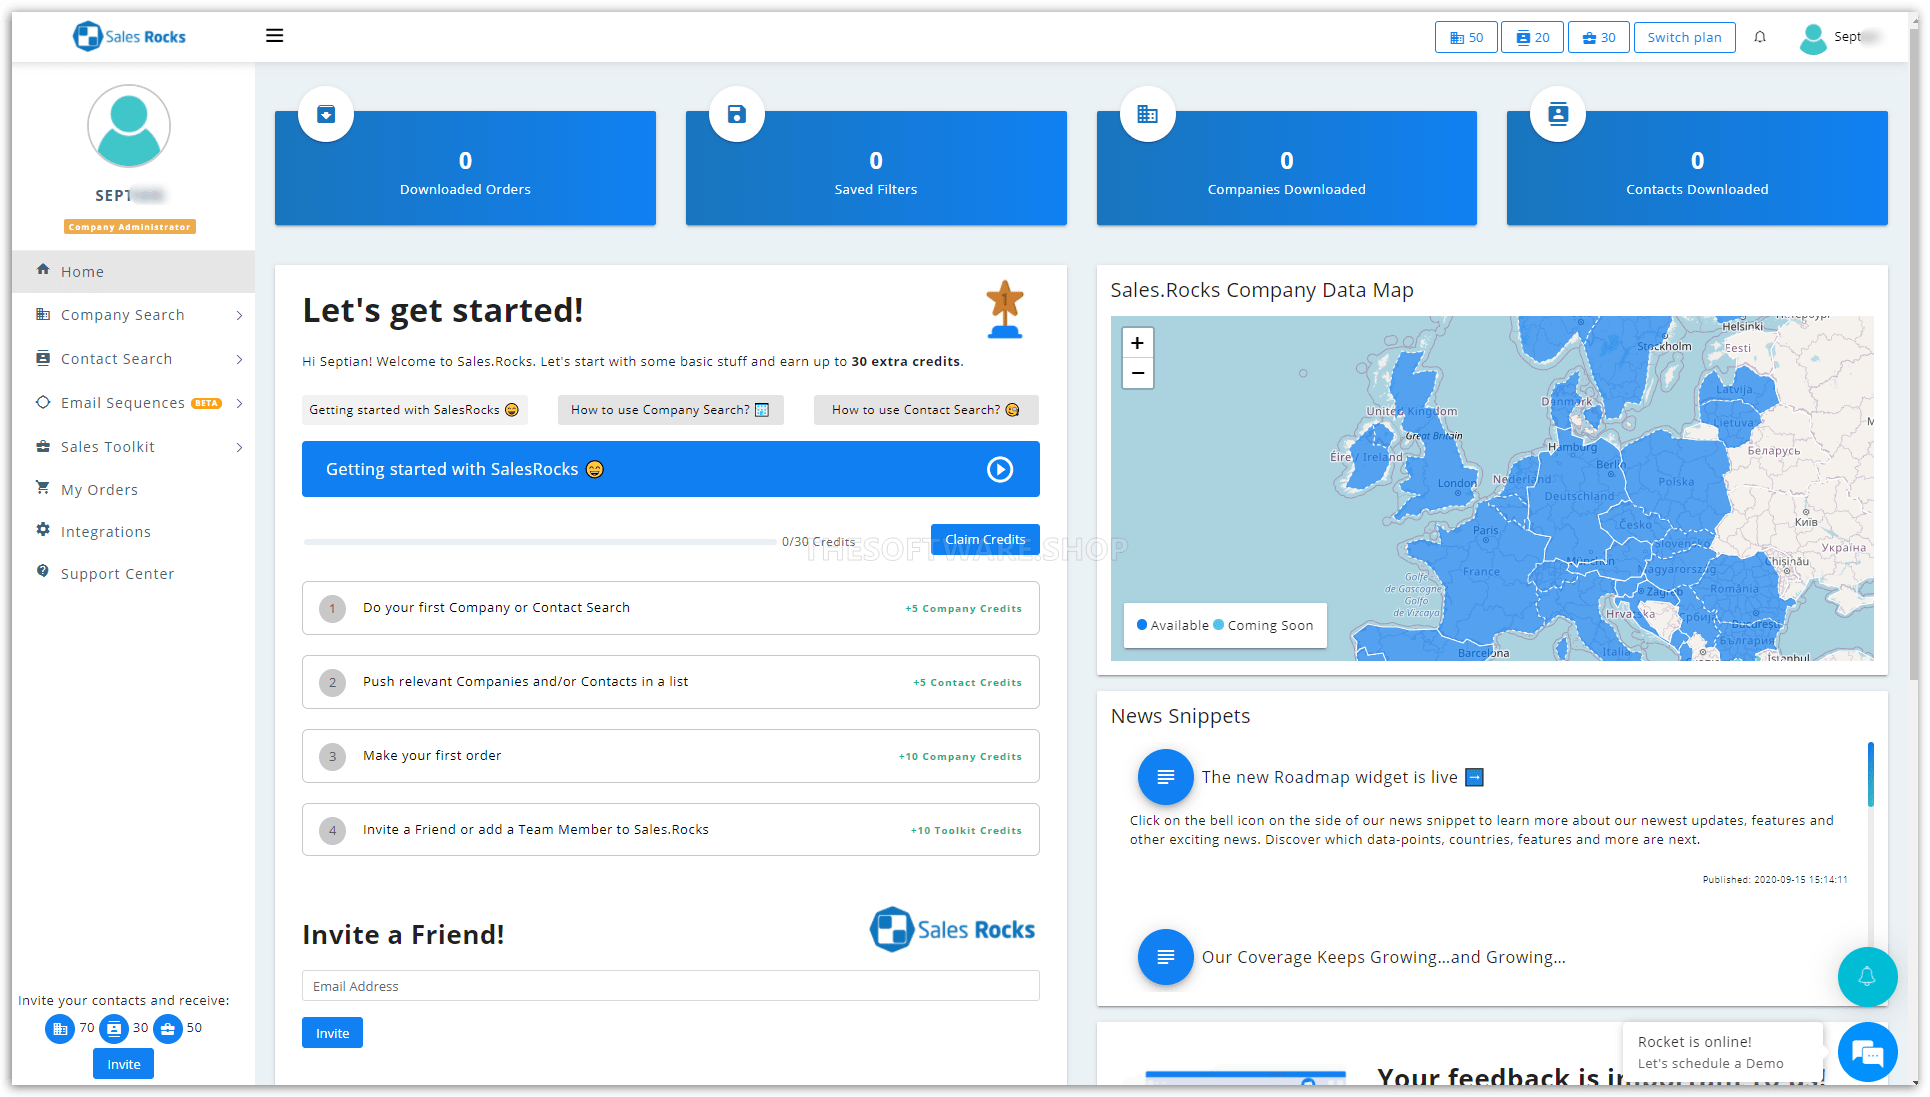Click the Claim Credits button
Image resolution: width=1930 pixels, height=1097 pixels.
click(x=984, y=539)
